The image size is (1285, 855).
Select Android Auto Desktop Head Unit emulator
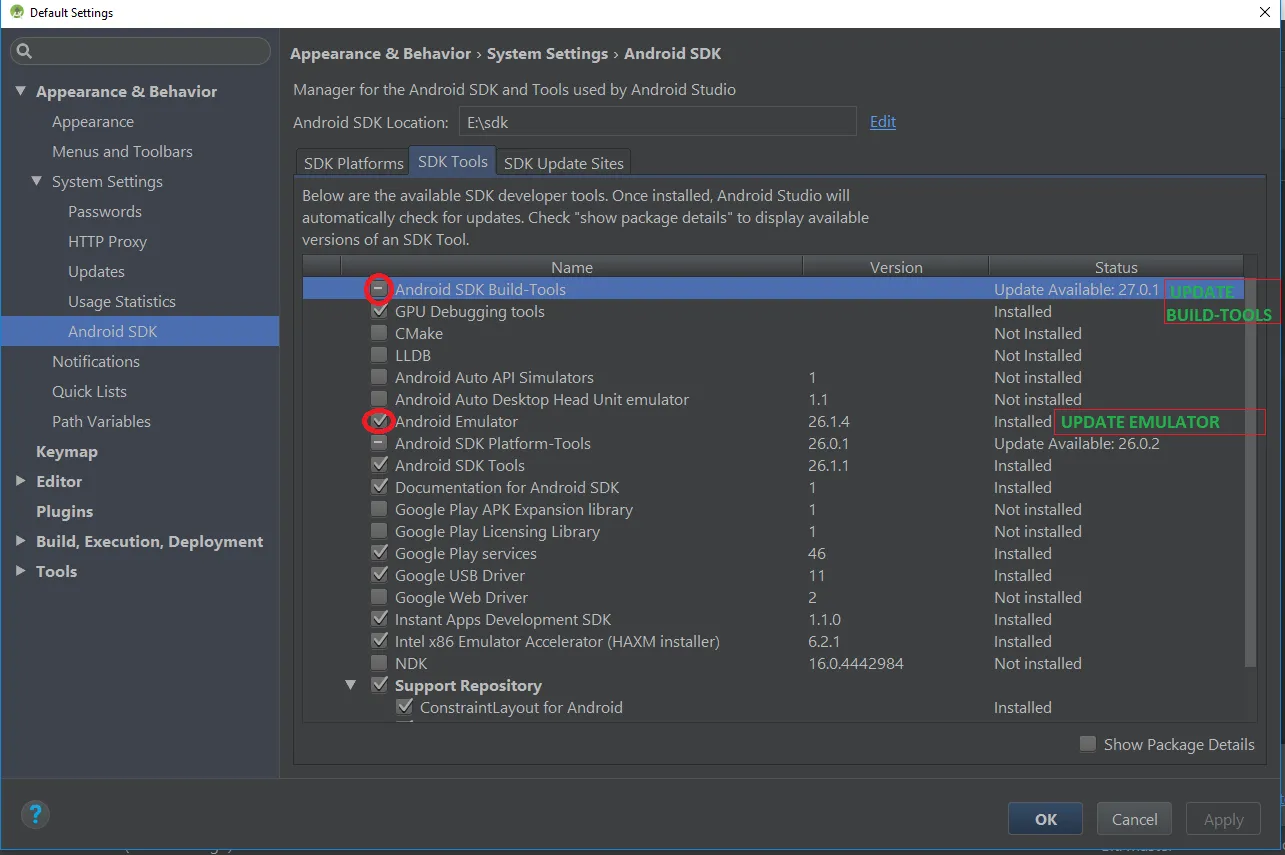tap(542, 400)
